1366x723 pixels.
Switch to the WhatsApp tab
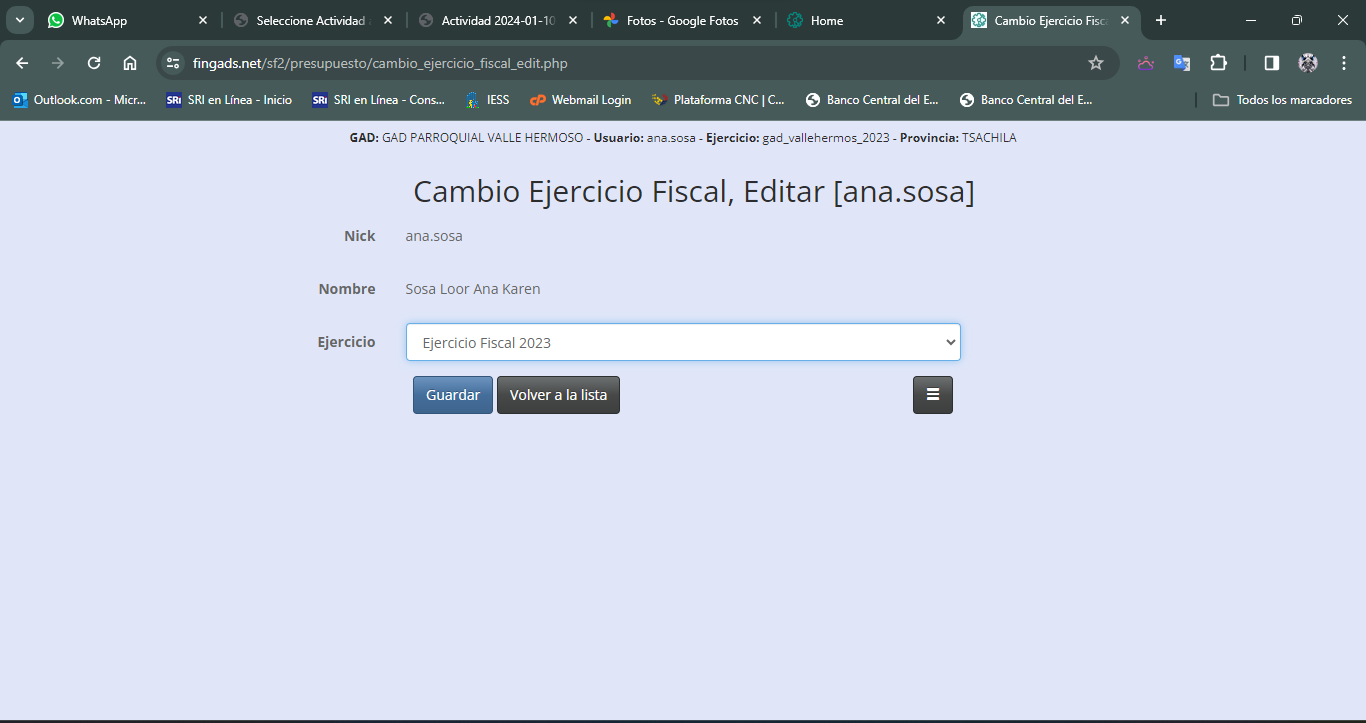120,20
